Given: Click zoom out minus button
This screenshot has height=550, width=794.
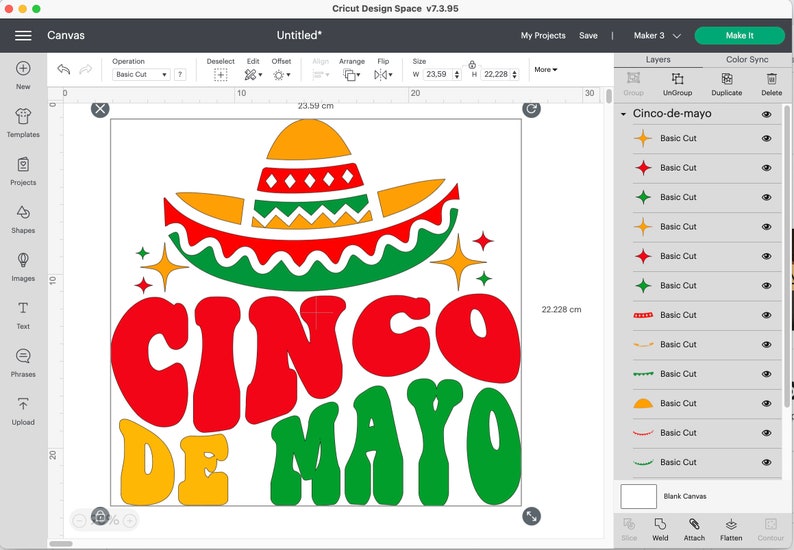Looking at the screenshot, I should 80,520.
